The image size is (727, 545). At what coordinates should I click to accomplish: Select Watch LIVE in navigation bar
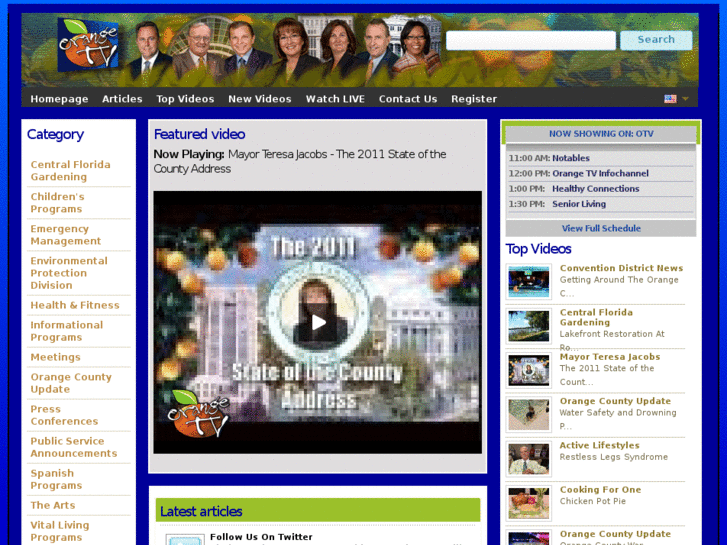335,99
